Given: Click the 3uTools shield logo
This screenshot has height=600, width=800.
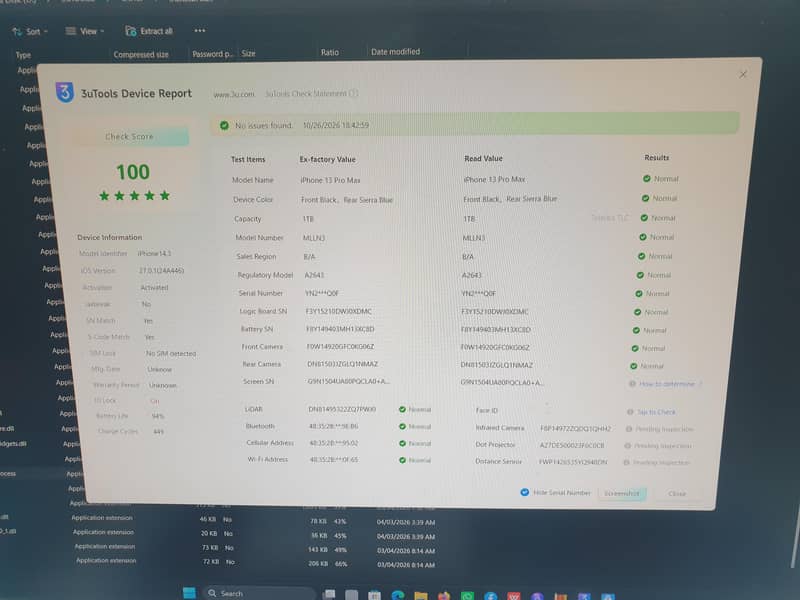Looking at the screenshot, I should [x=65, y=92].
